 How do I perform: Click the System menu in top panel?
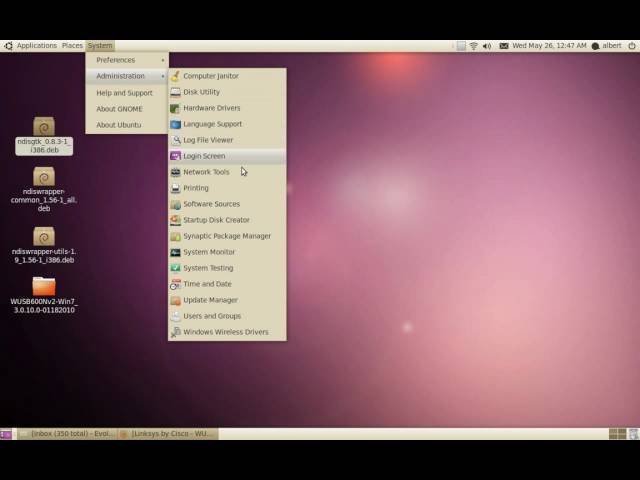(100, 46)
